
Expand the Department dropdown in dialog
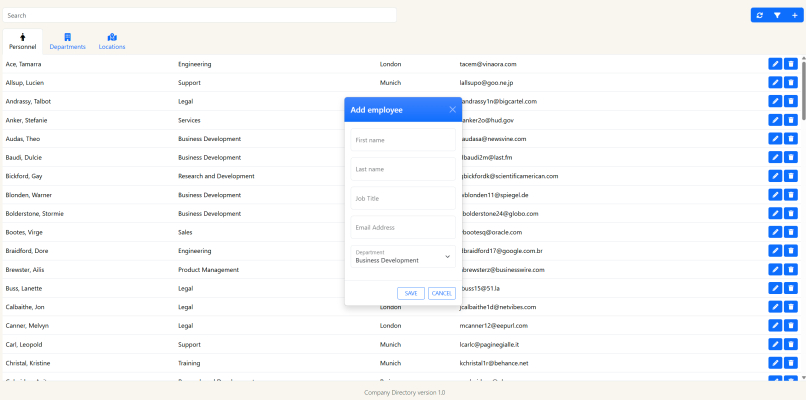pyautogui.click(x=405, y=257)
